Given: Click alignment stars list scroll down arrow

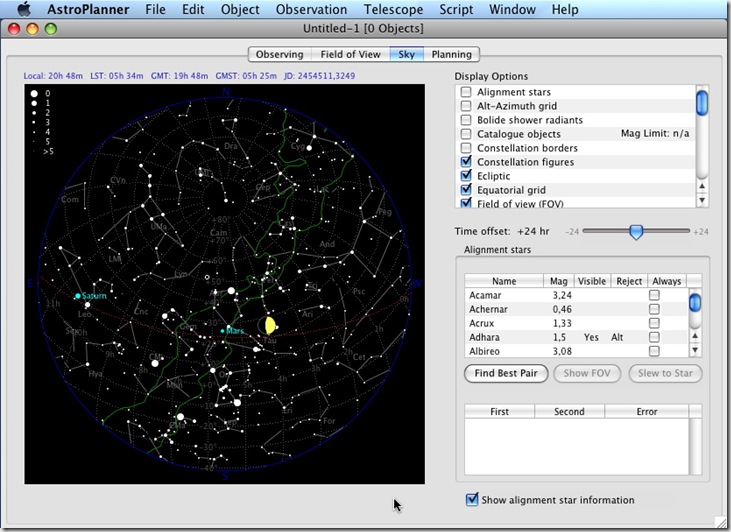Looking at the screenshot, I should (x=695, y=350).
